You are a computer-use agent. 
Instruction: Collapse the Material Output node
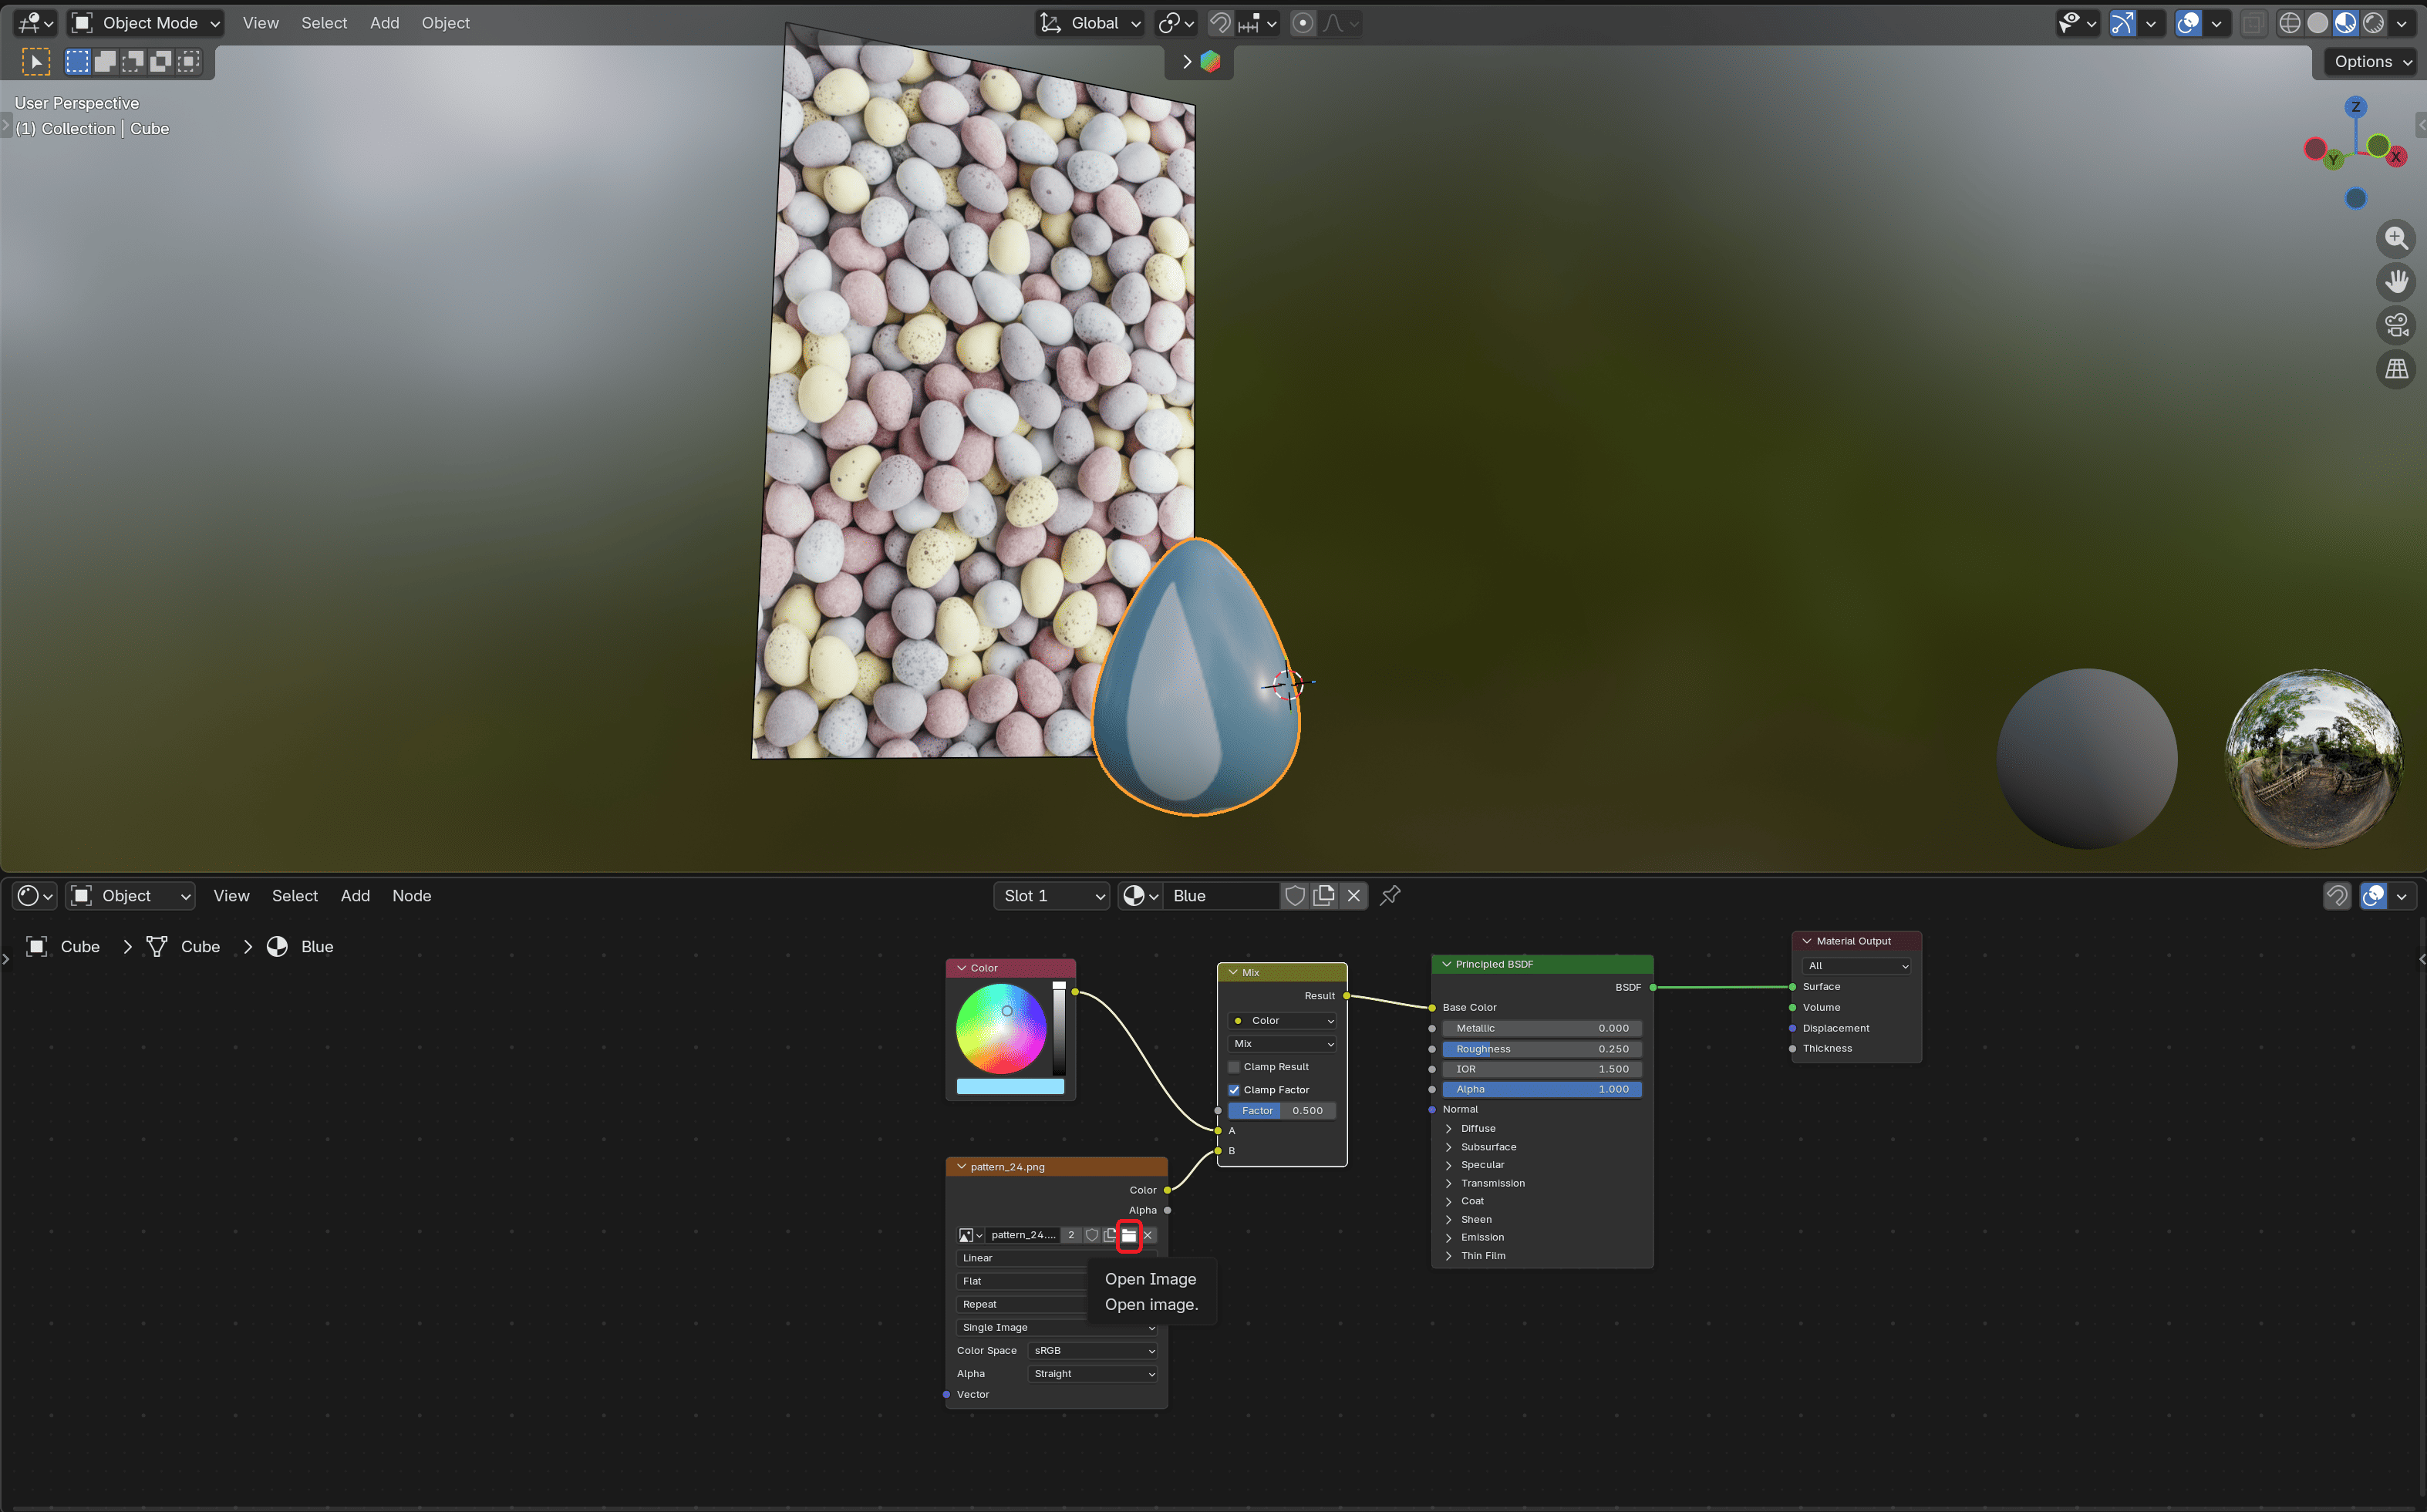(1807, 941)
